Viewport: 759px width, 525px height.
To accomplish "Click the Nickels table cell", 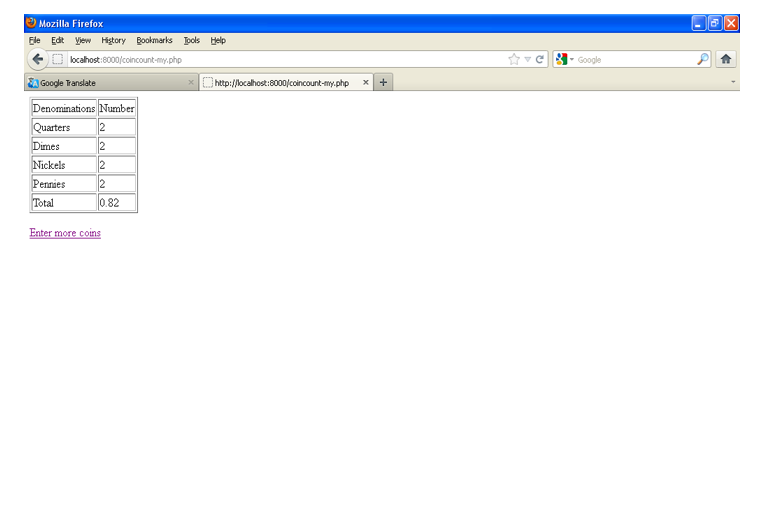I will coord(64,165).
